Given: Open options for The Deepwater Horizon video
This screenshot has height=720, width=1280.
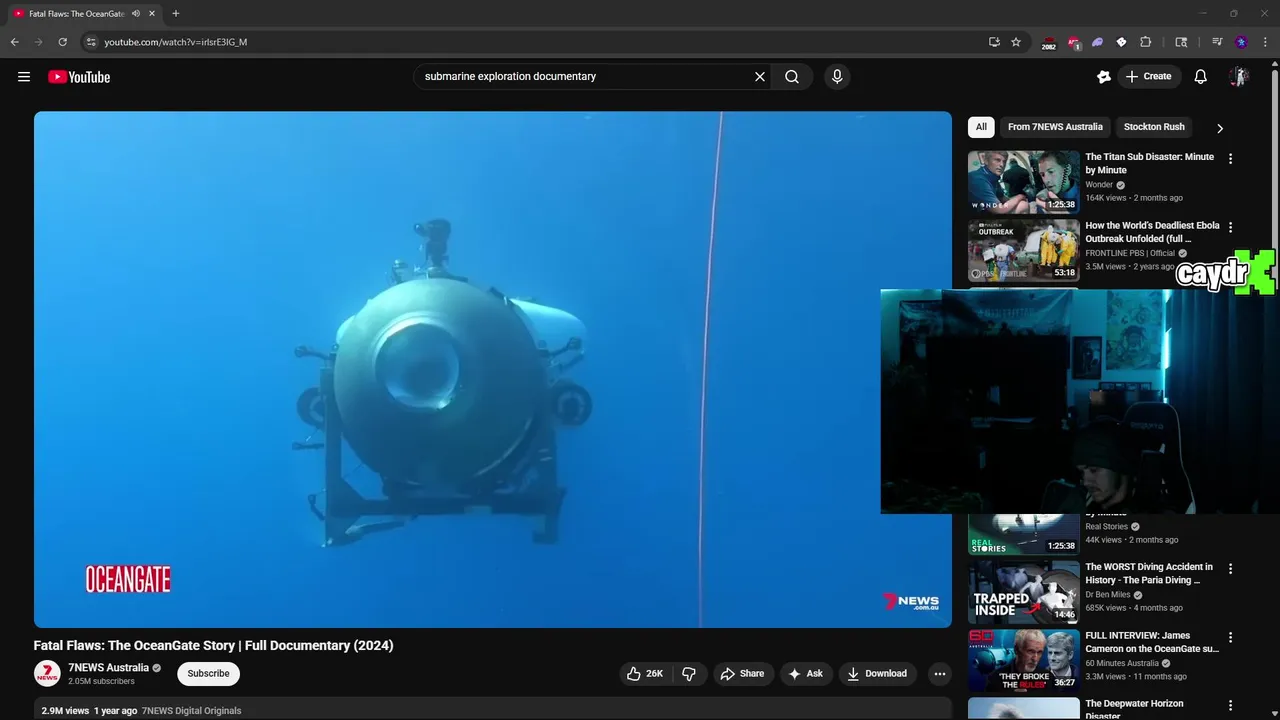Looking at the screenshot, I should 1231,705.
